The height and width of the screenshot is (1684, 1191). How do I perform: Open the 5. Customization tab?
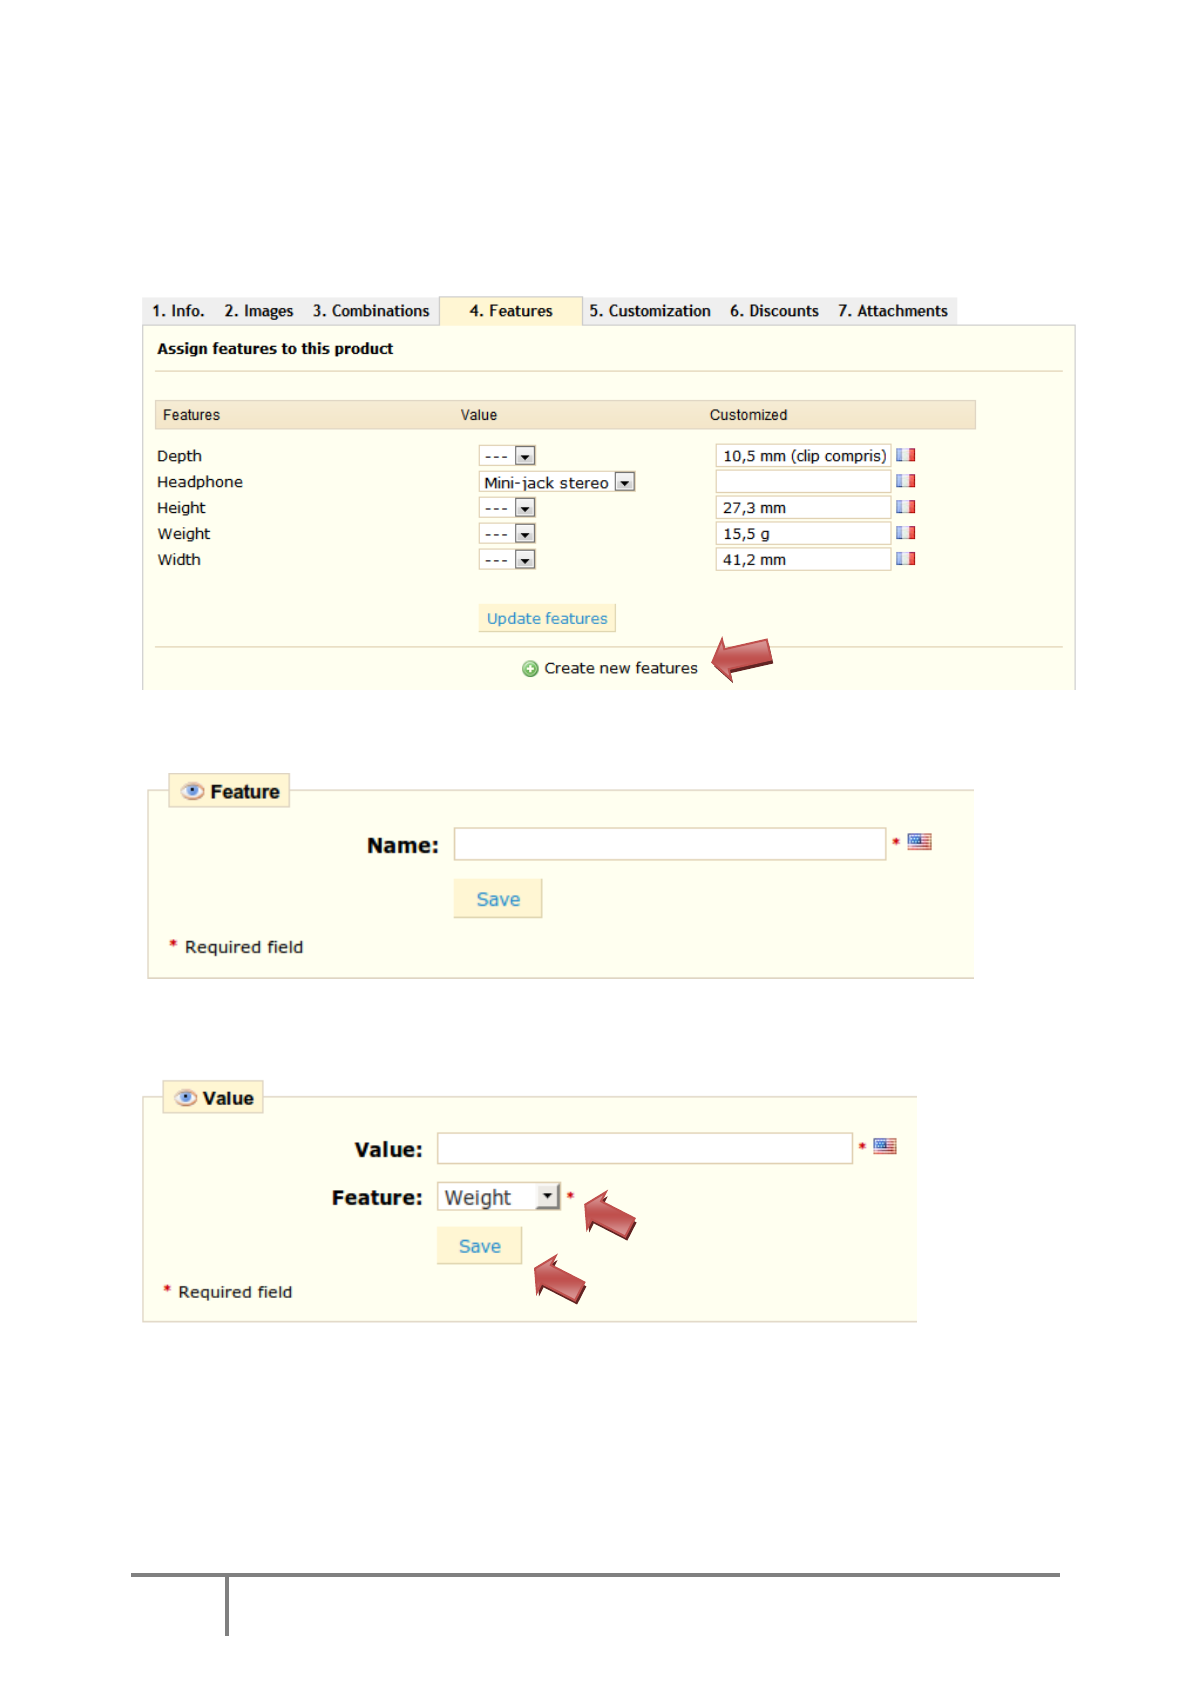tap(650, 311)
